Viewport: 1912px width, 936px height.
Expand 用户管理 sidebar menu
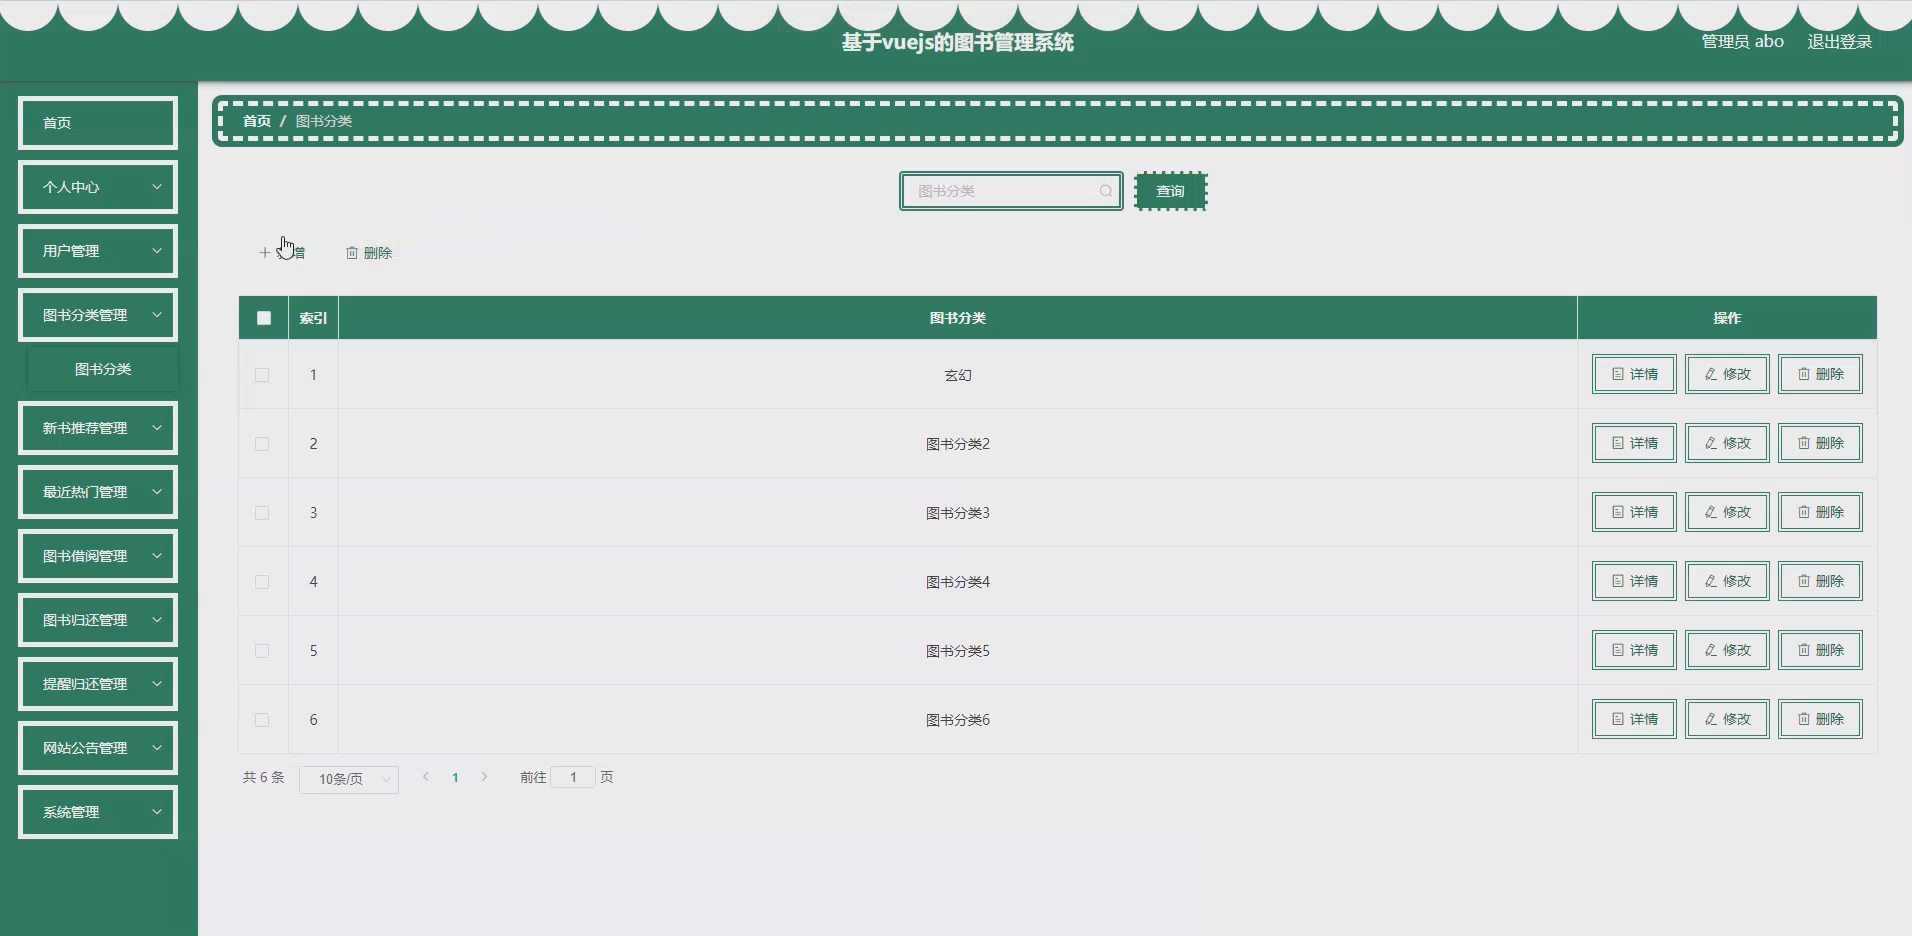click(x=98, y=251)
